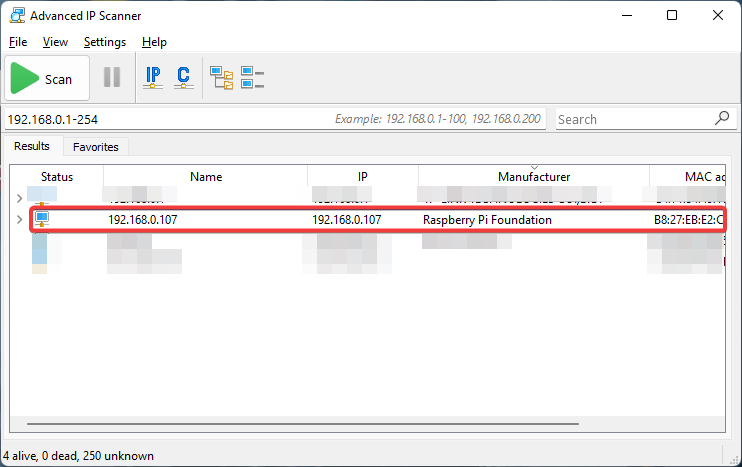This screenshot has width=742, height=467.
Task: Click the horizontal scrollbar in results
Action: click(x=303, y=423)
